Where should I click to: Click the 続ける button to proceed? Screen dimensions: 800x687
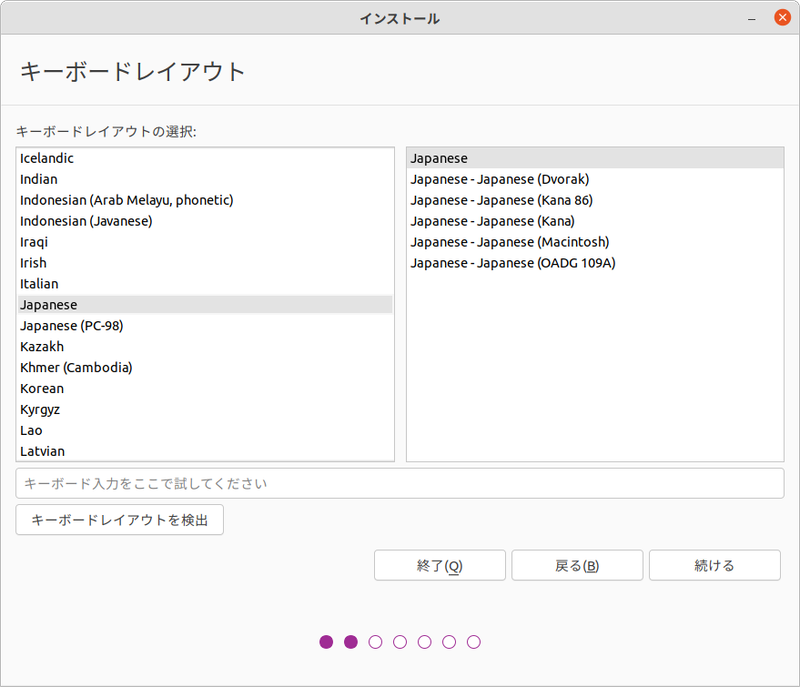tap(714, 565)
